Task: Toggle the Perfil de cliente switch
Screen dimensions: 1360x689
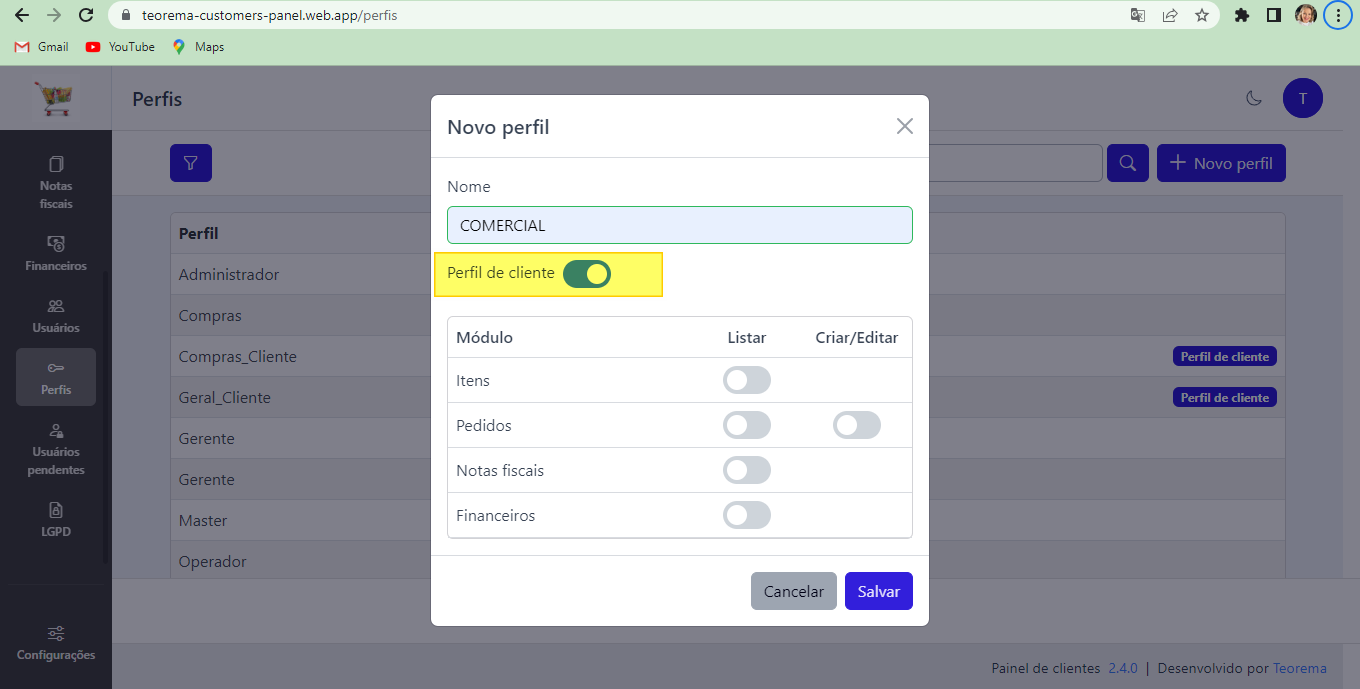Action: coord(587,274)
